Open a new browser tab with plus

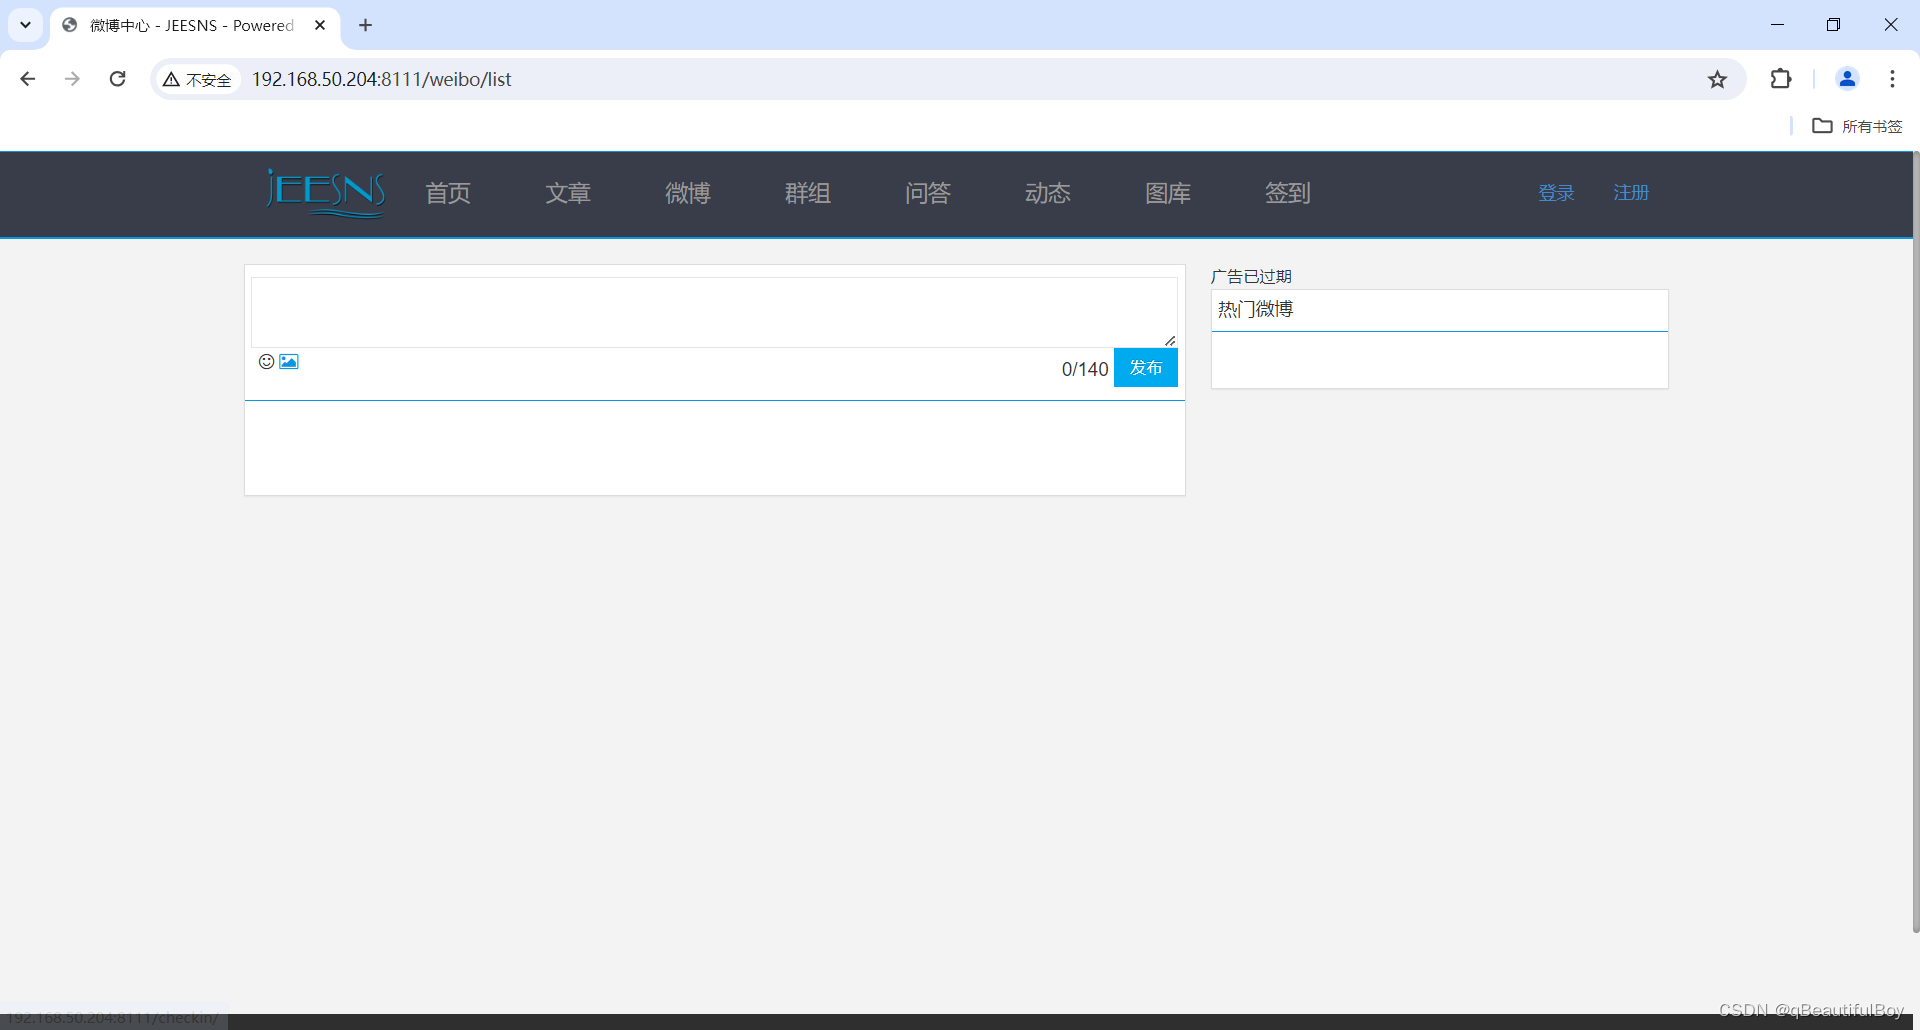(x=365, y=25)
